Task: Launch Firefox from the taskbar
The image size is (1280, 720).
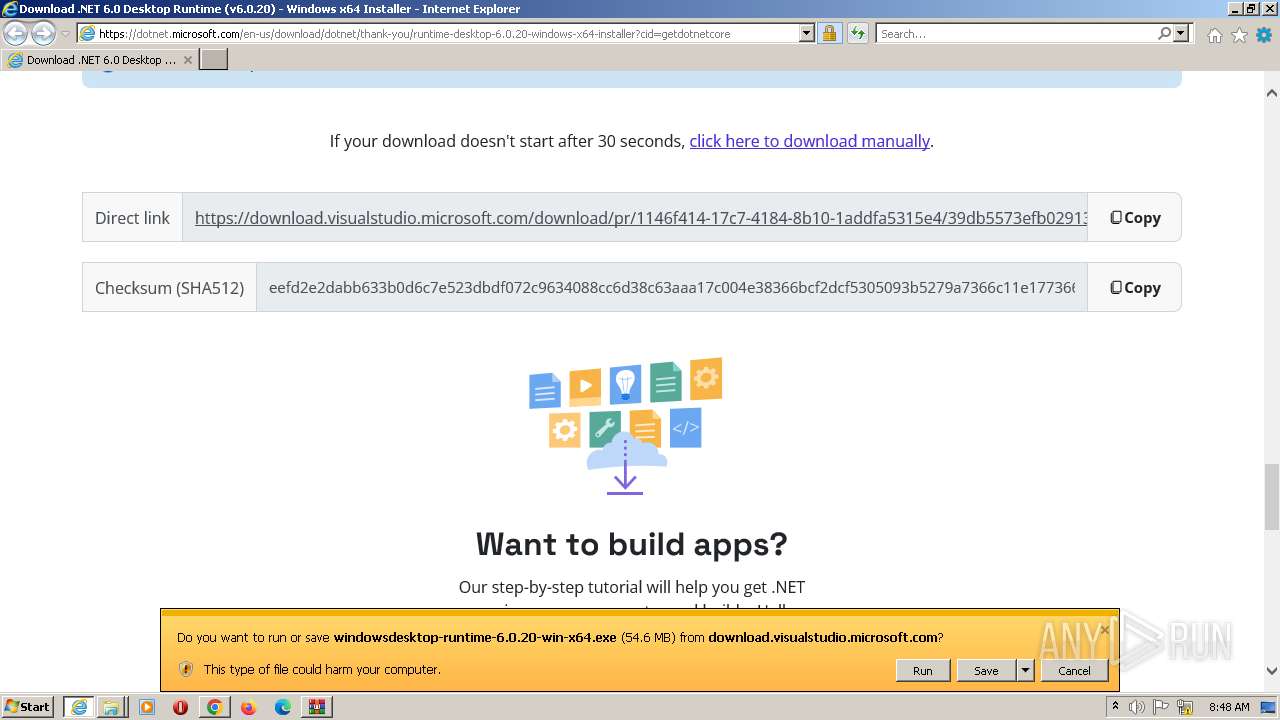Action: [248, 707]
